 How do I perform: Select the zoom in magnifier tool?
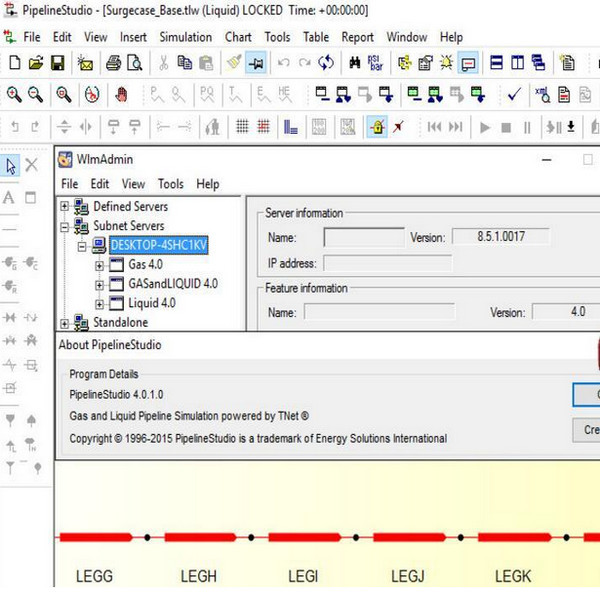click(14, 95)
